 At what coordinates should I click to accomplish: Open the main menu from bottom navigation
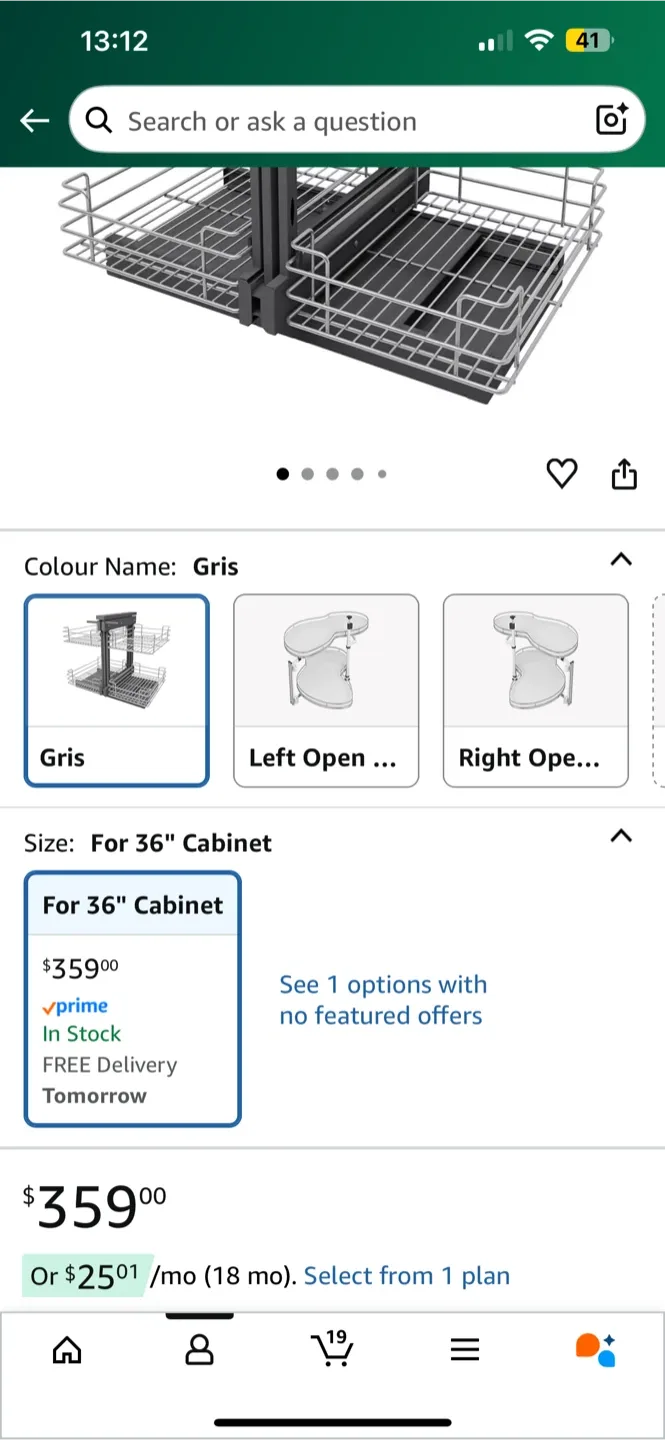[x=465, y=1350]
